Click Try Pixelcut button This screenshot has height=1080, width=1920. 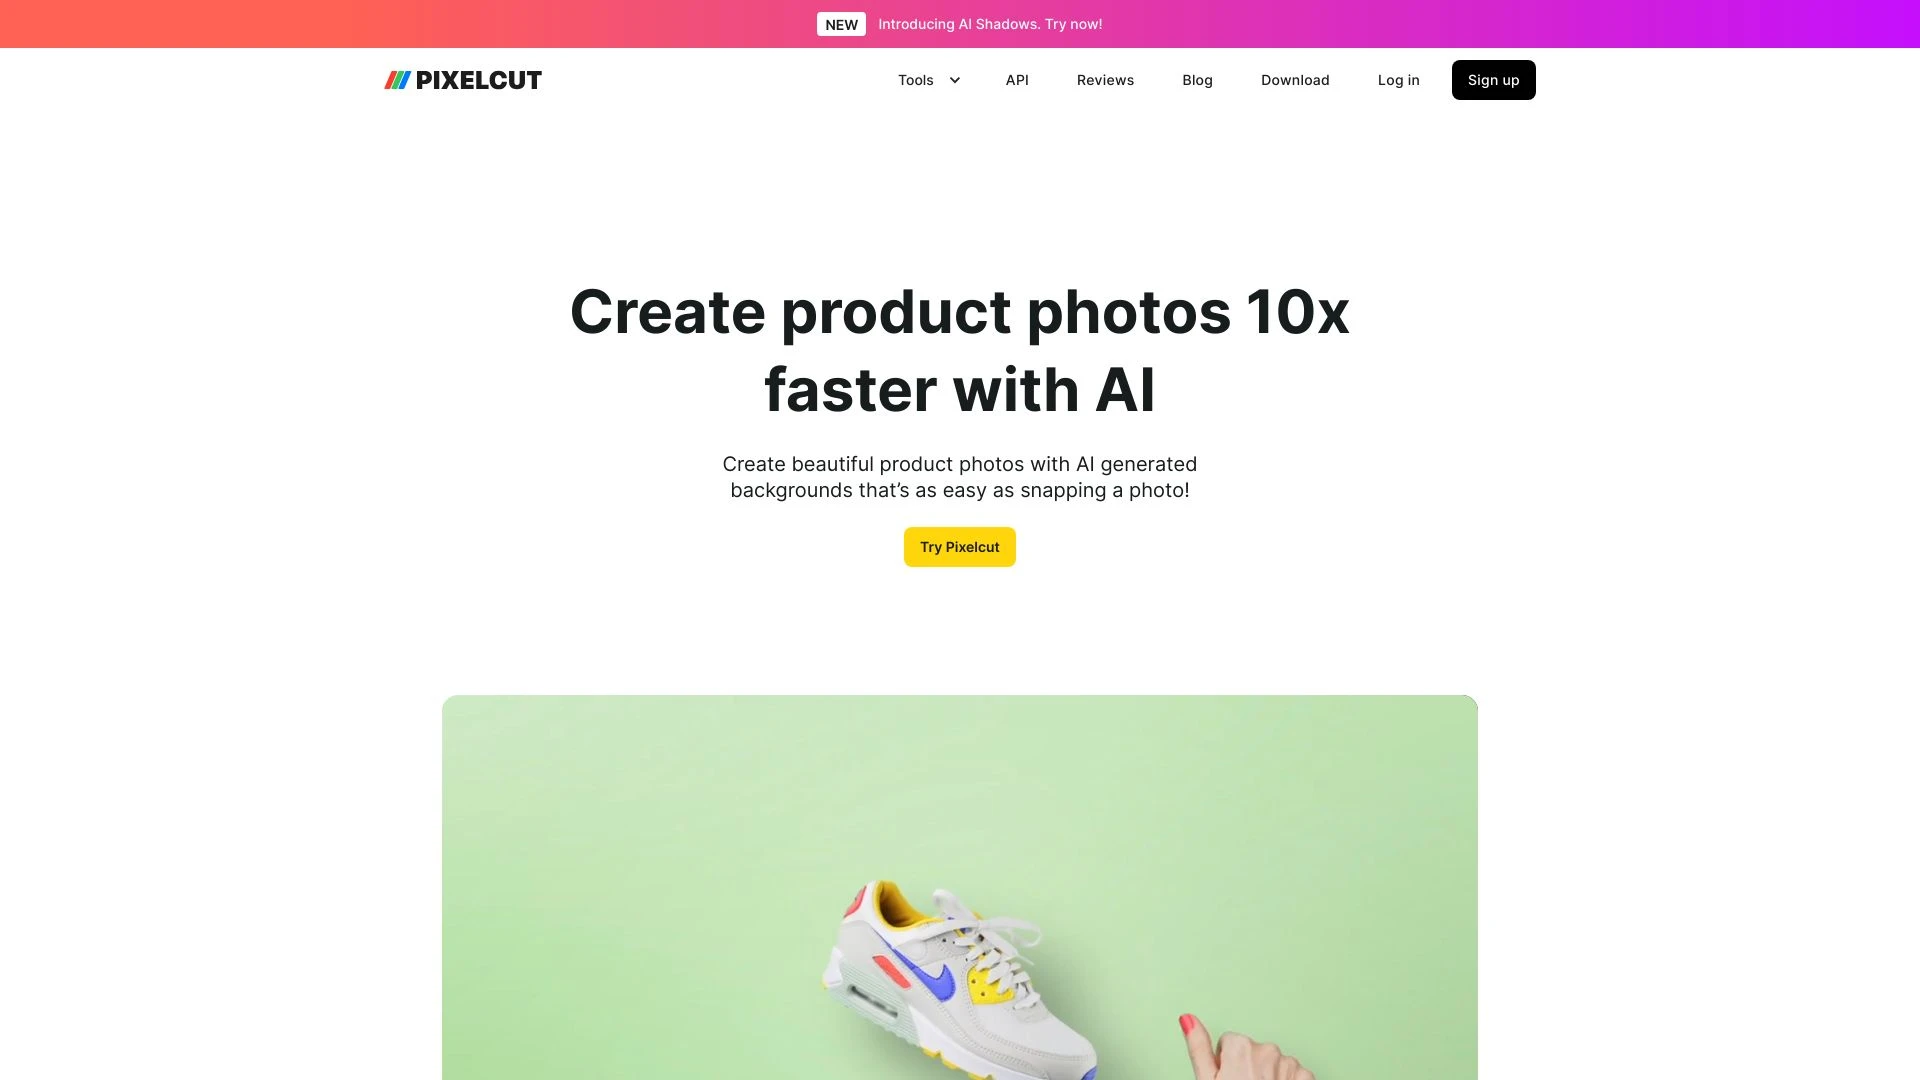(960, 546)
